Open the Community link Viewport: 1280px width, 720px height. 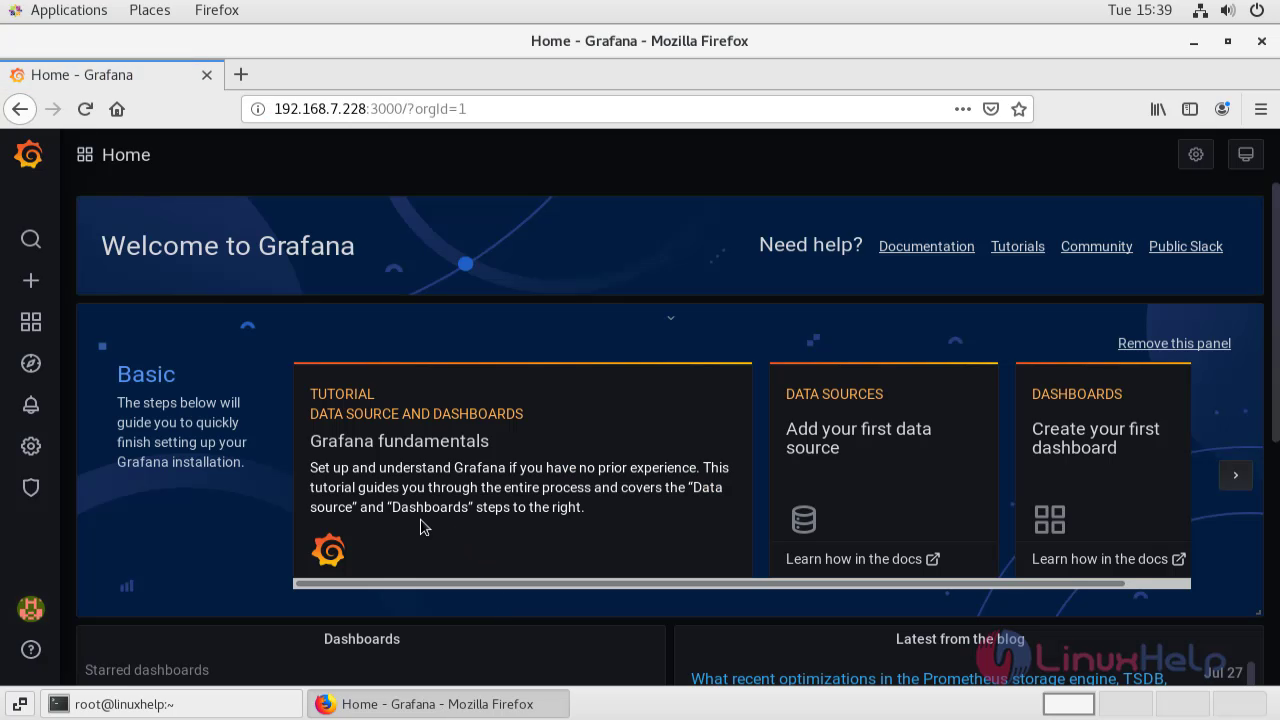1097,246
